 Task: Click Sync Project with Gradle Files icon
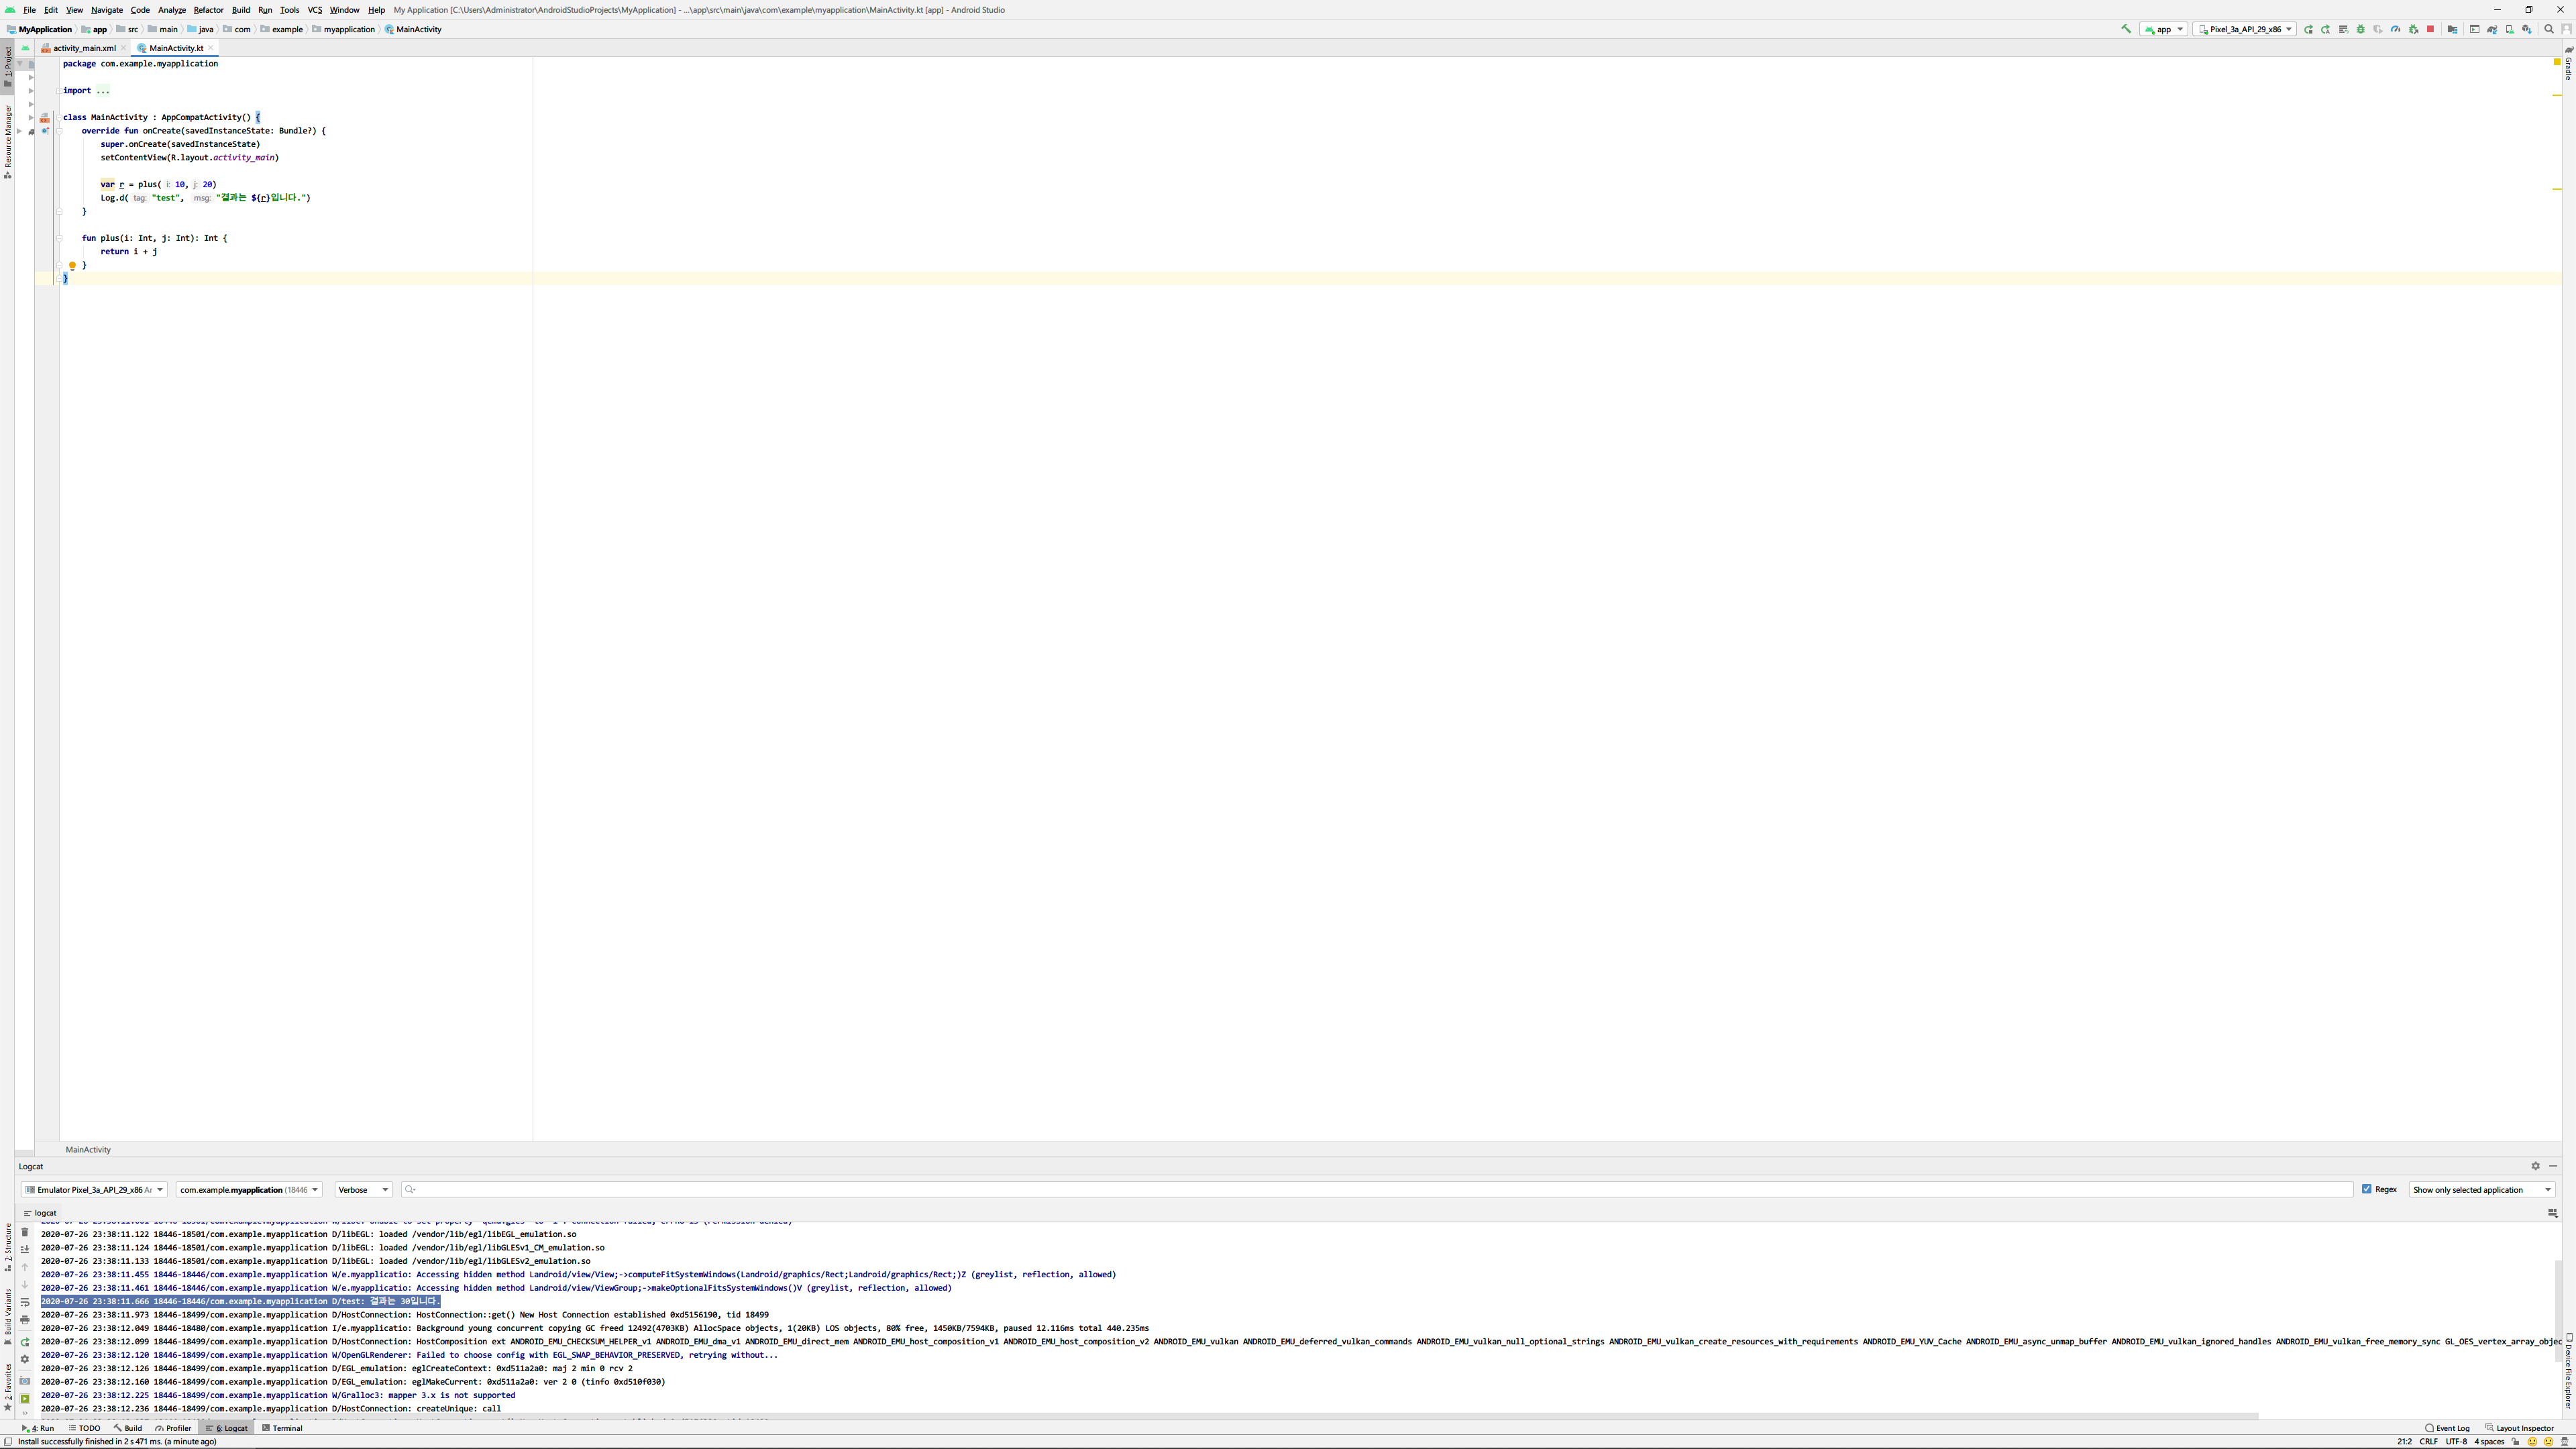[x=2493, y=30]
